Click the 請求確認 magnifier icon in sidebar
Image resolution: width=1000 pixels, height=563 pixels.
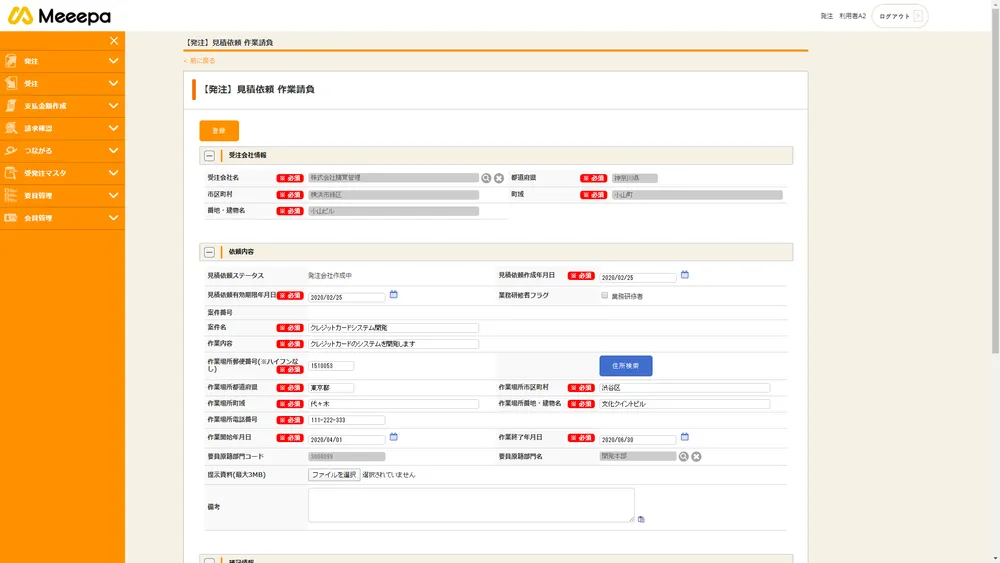click(x=11, y=128)
